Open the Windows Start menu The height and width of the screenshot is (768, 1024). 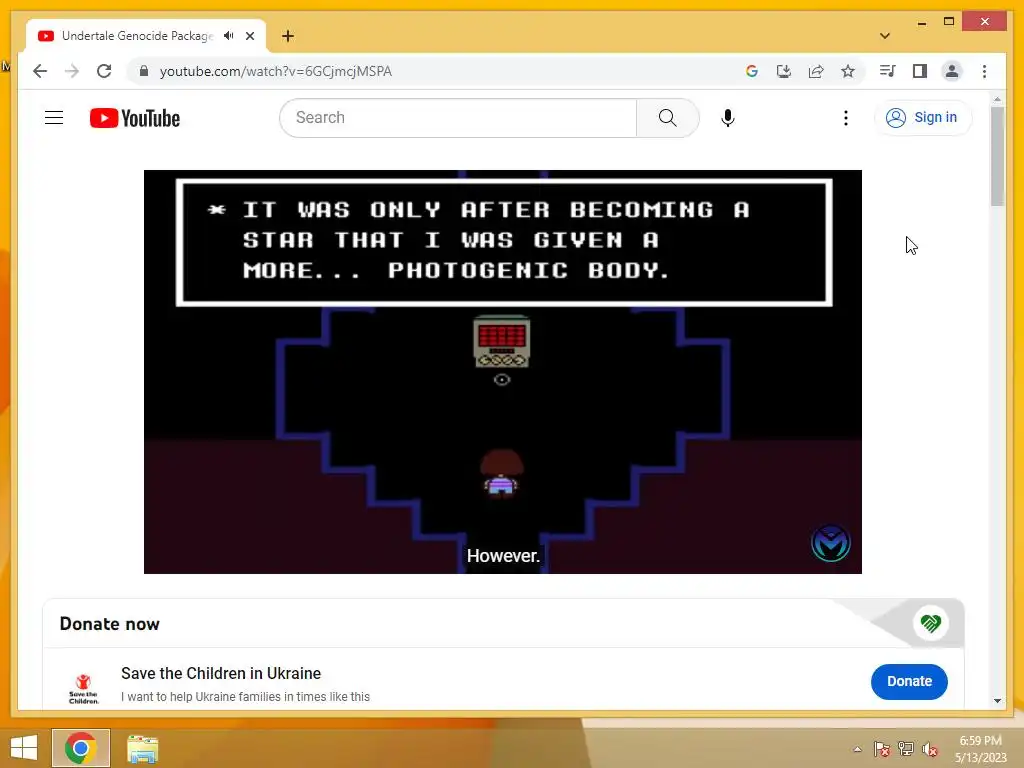point(24,748)
